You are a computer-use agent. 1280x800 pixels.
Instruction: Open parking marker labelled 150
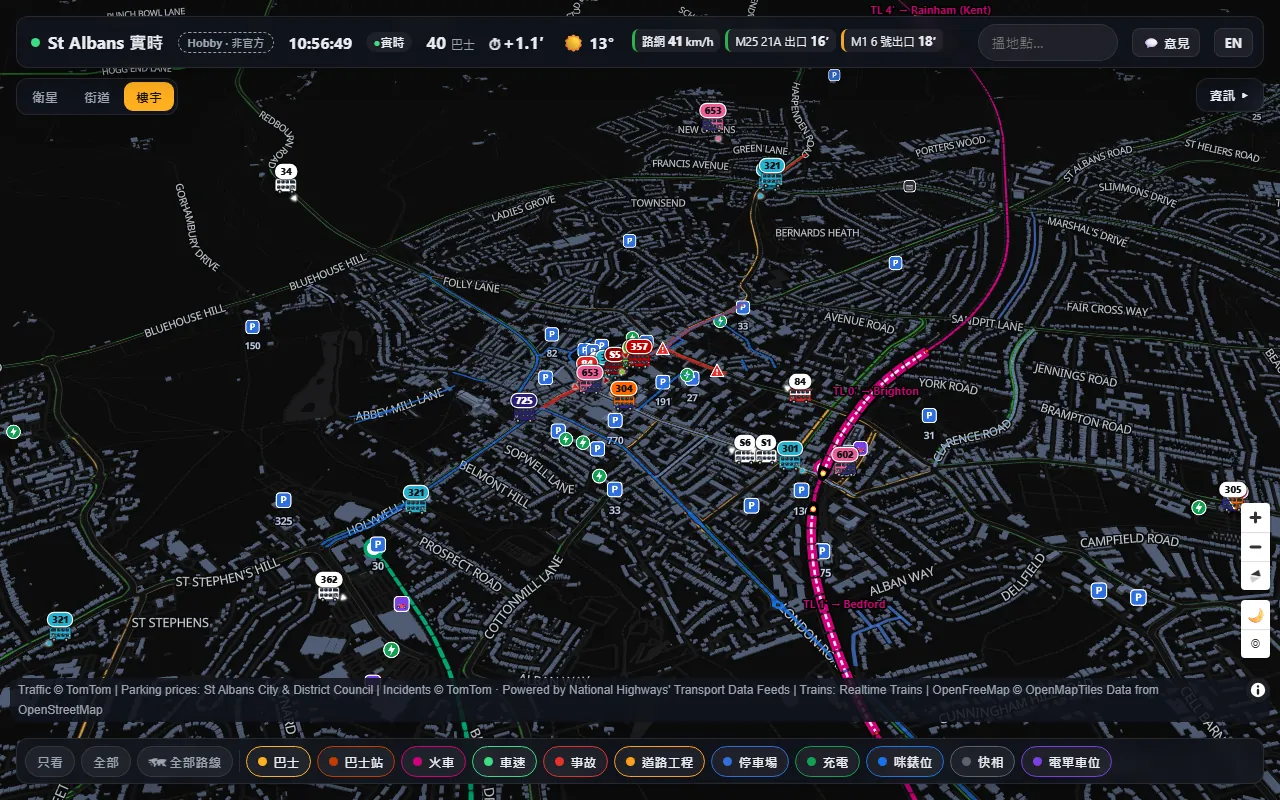252,327
